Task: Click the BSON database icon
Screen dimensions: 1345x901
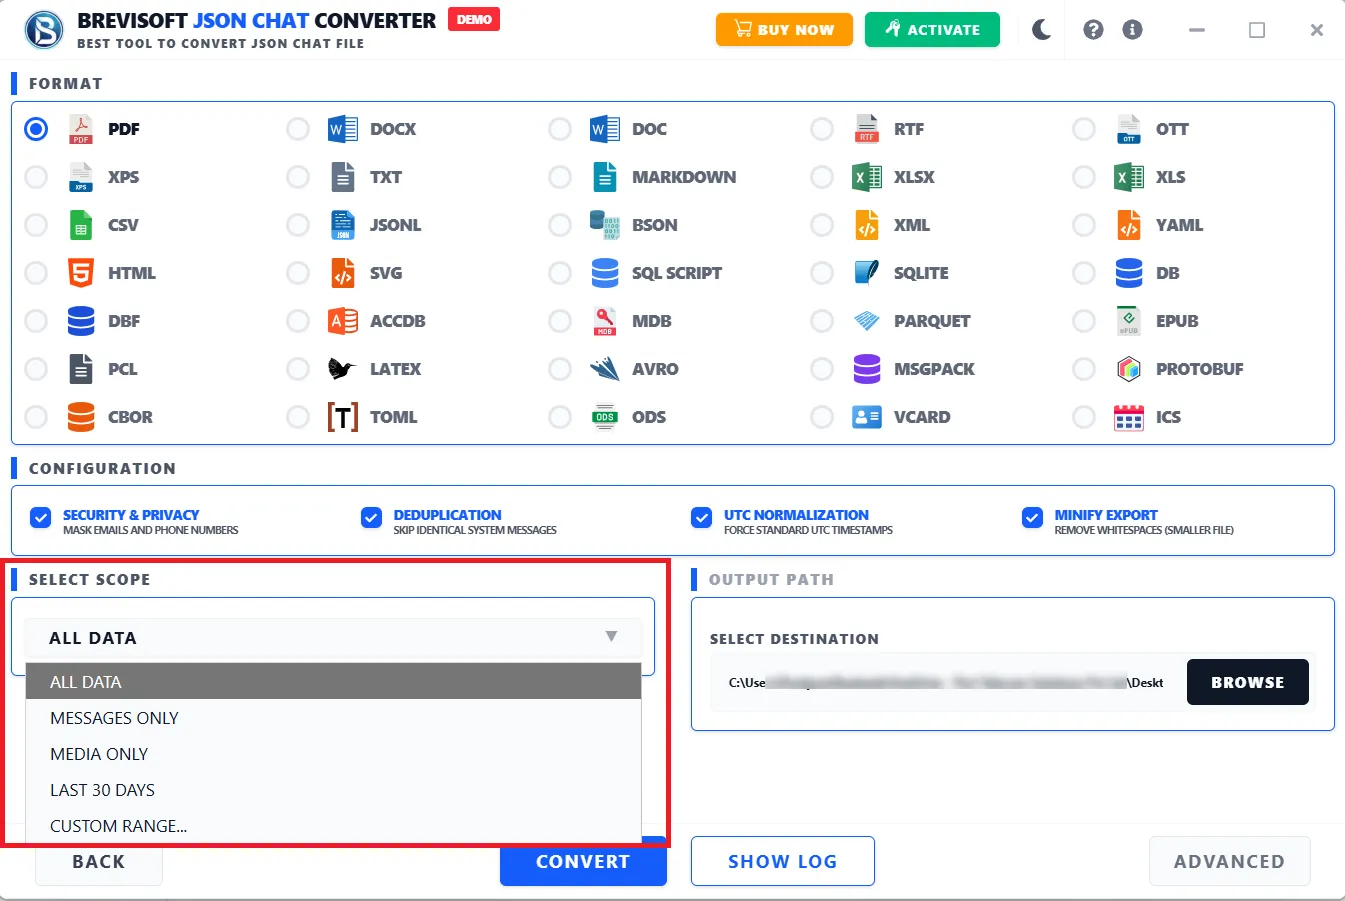Action: 605,225
